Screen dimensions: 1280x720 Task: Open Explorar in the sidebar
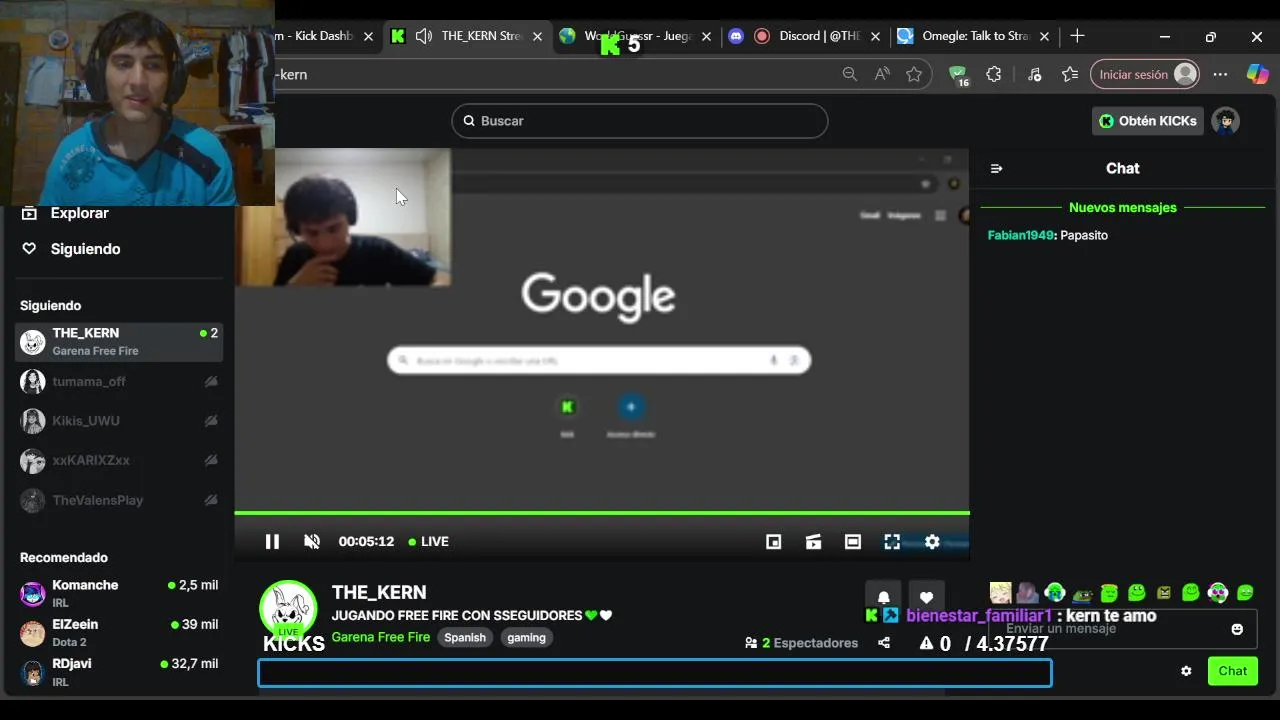pos(65,213)
